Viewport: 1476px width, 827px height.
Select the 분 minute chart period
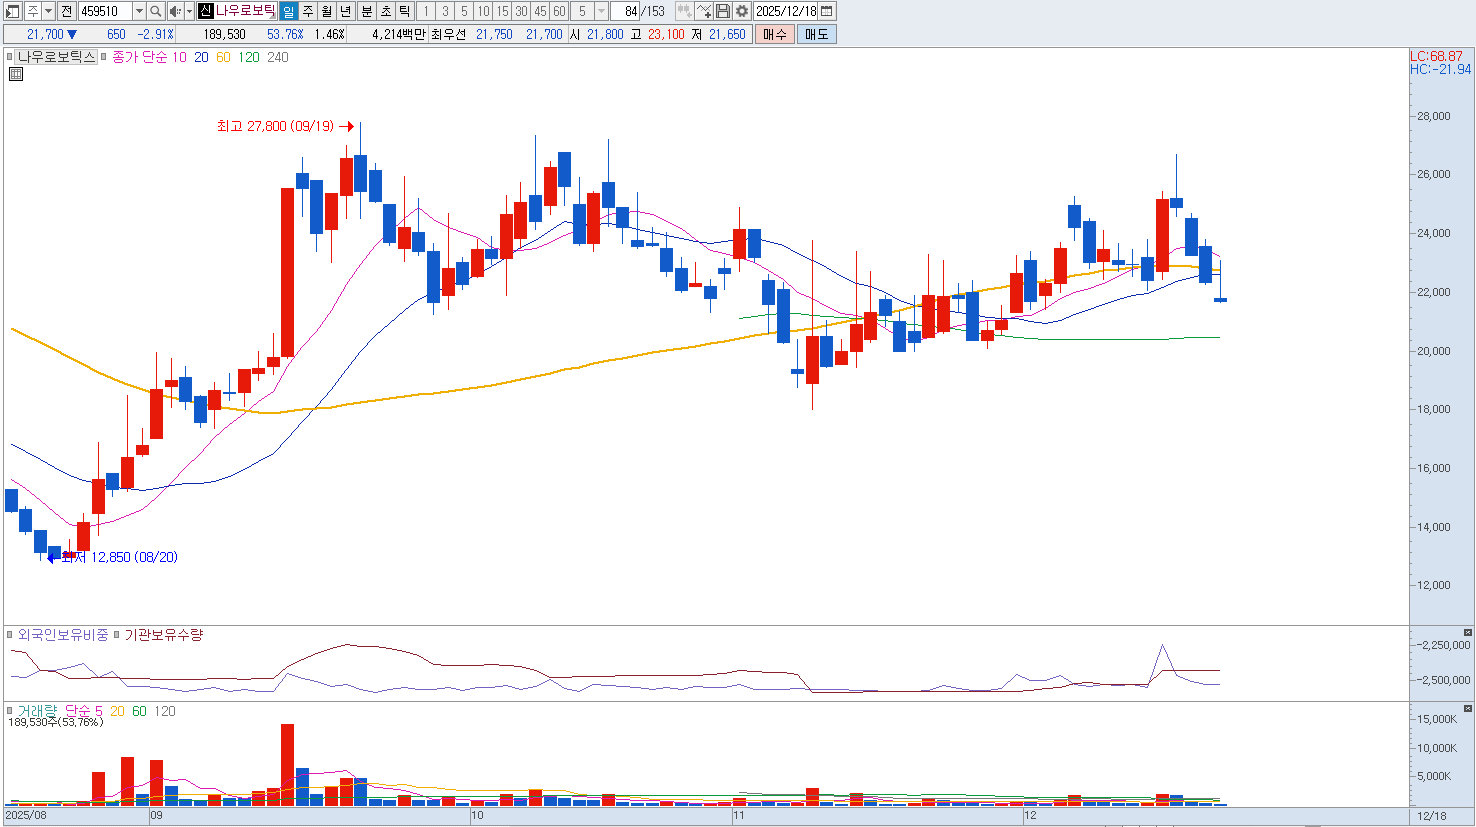coord(366,11)
